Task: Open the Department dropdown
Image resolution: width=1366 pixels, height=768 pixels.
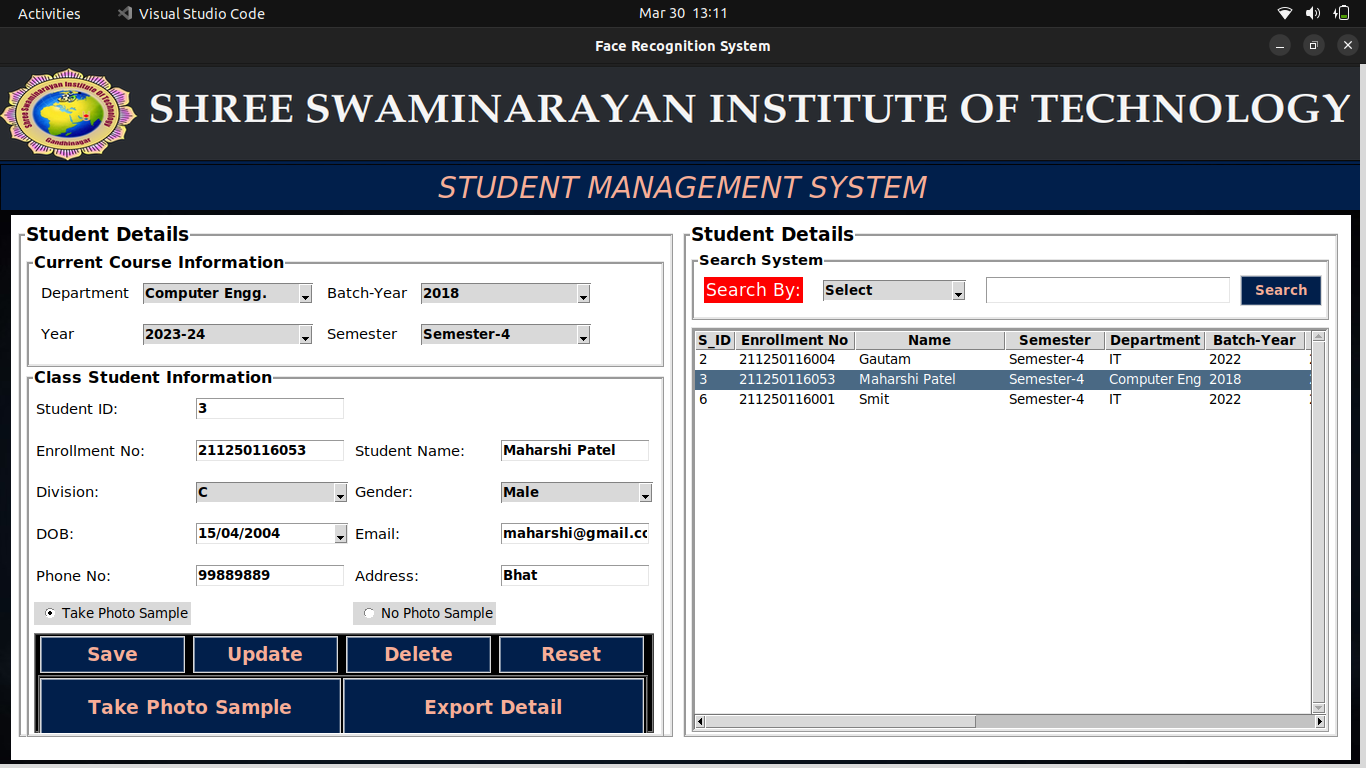Action: coord(228,293)
